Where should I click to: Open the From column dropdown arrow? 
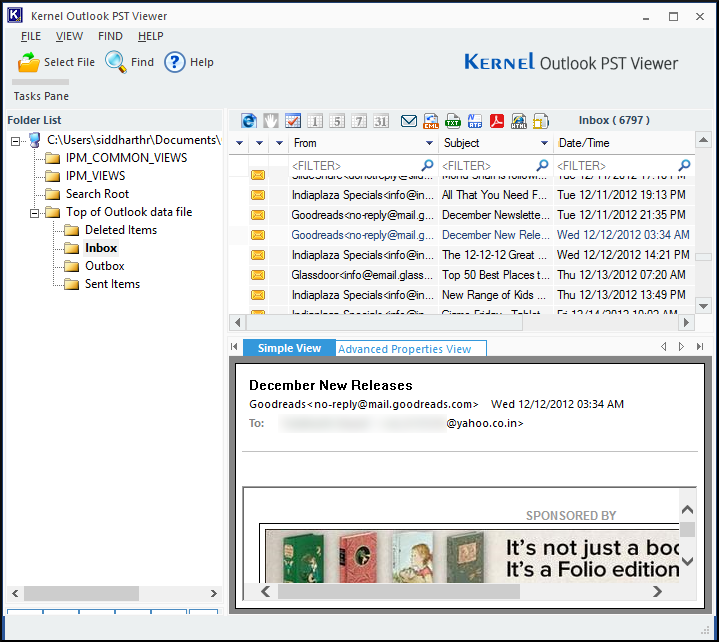(429, 143)
